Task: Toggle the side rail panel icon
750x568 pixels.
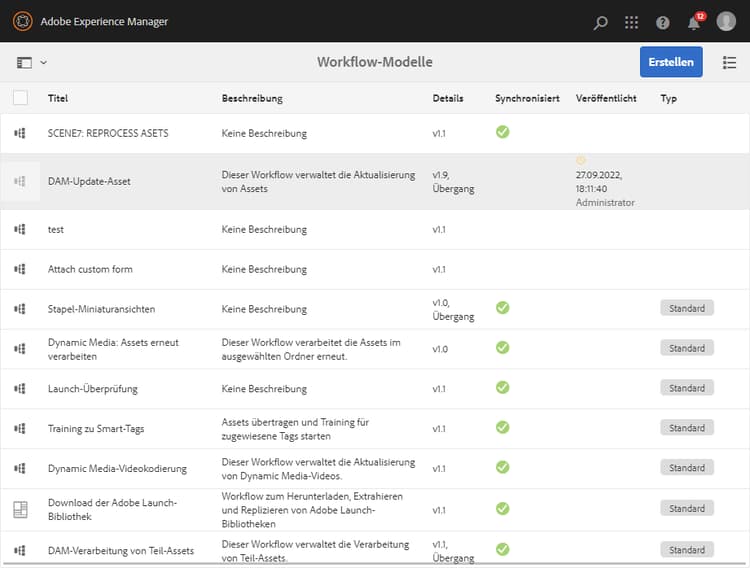Action: [24, 63]
